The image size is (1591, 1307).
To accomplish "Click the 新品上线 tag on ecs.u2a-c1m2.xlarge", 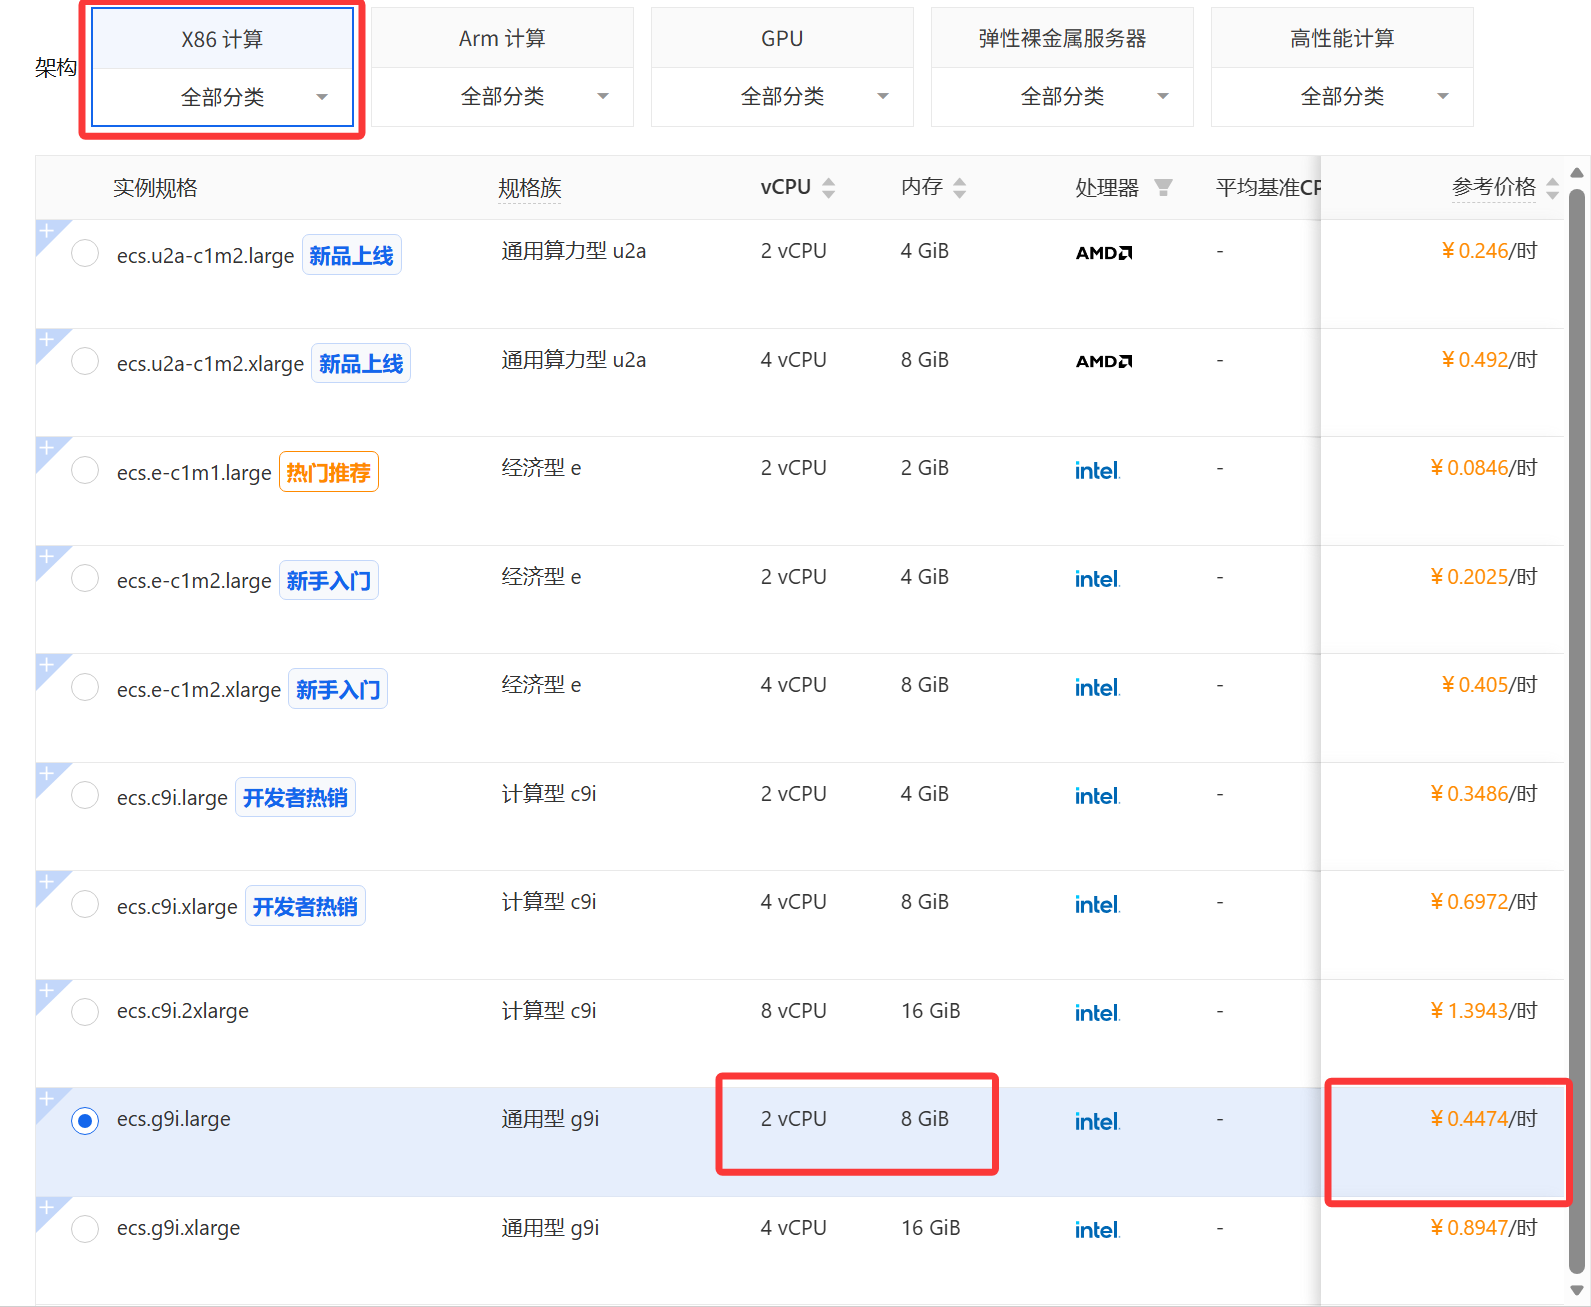I will [x=361, y=364].
